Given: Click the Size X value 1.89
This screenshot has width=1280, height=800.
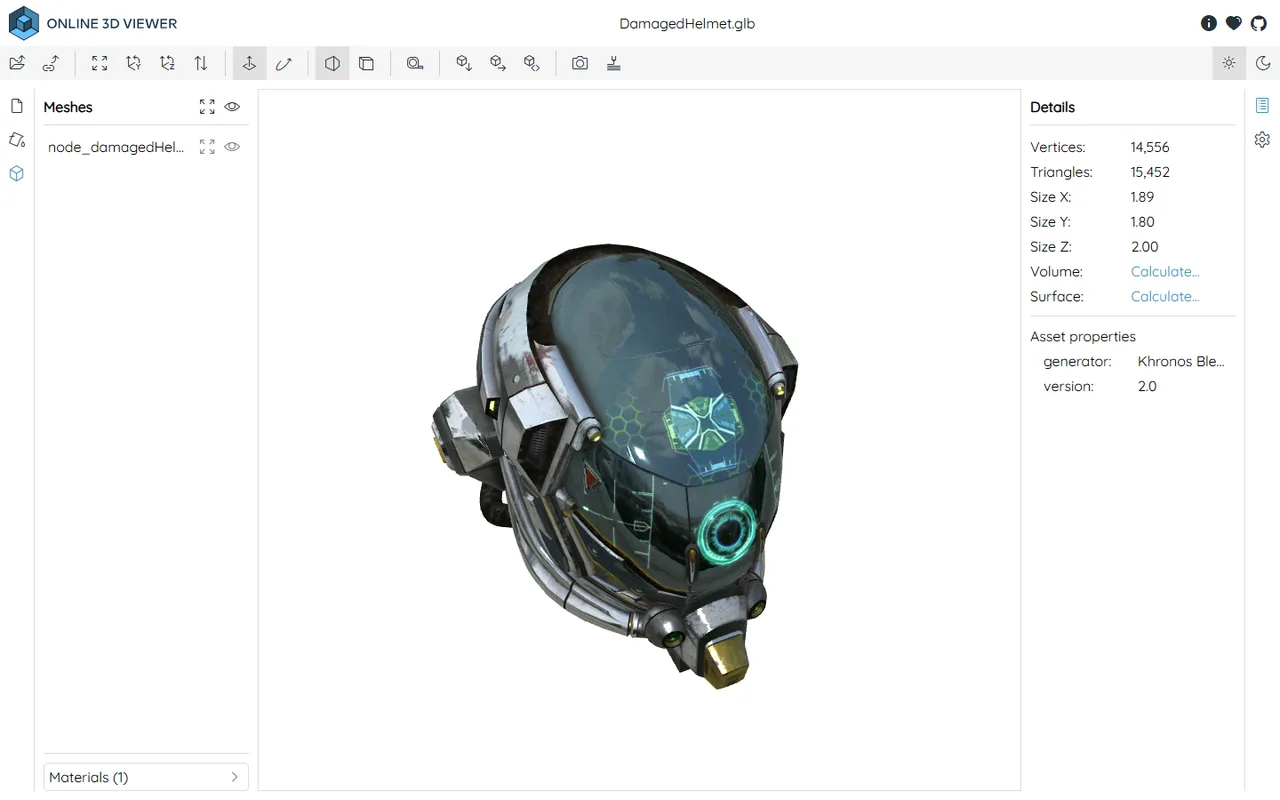Looking at the screenshot, I should pos(1142,197).
